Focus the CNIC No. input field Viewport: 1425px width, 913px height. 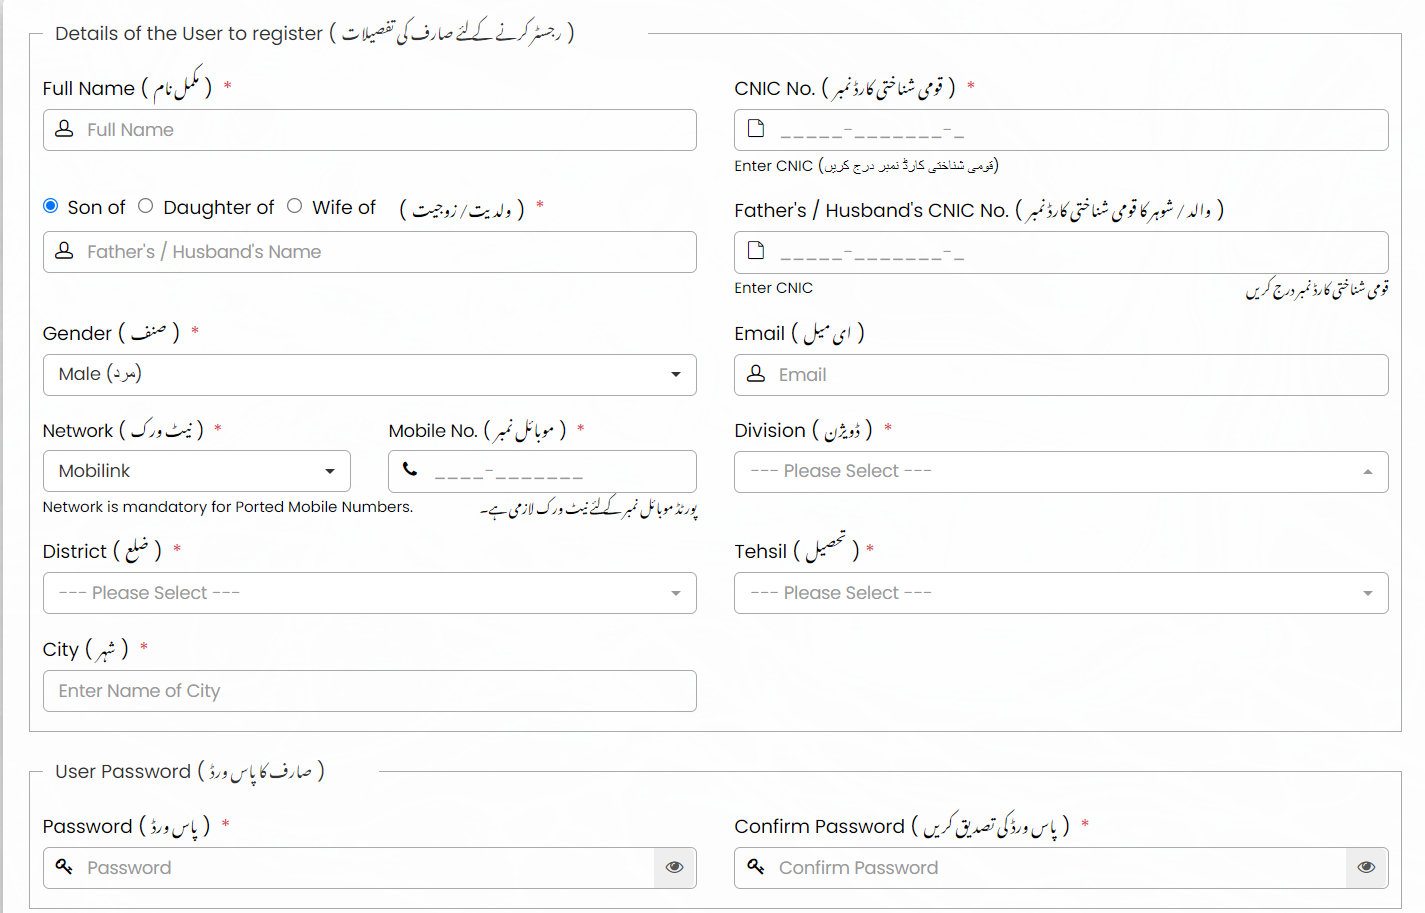[x=1061, y=130]
